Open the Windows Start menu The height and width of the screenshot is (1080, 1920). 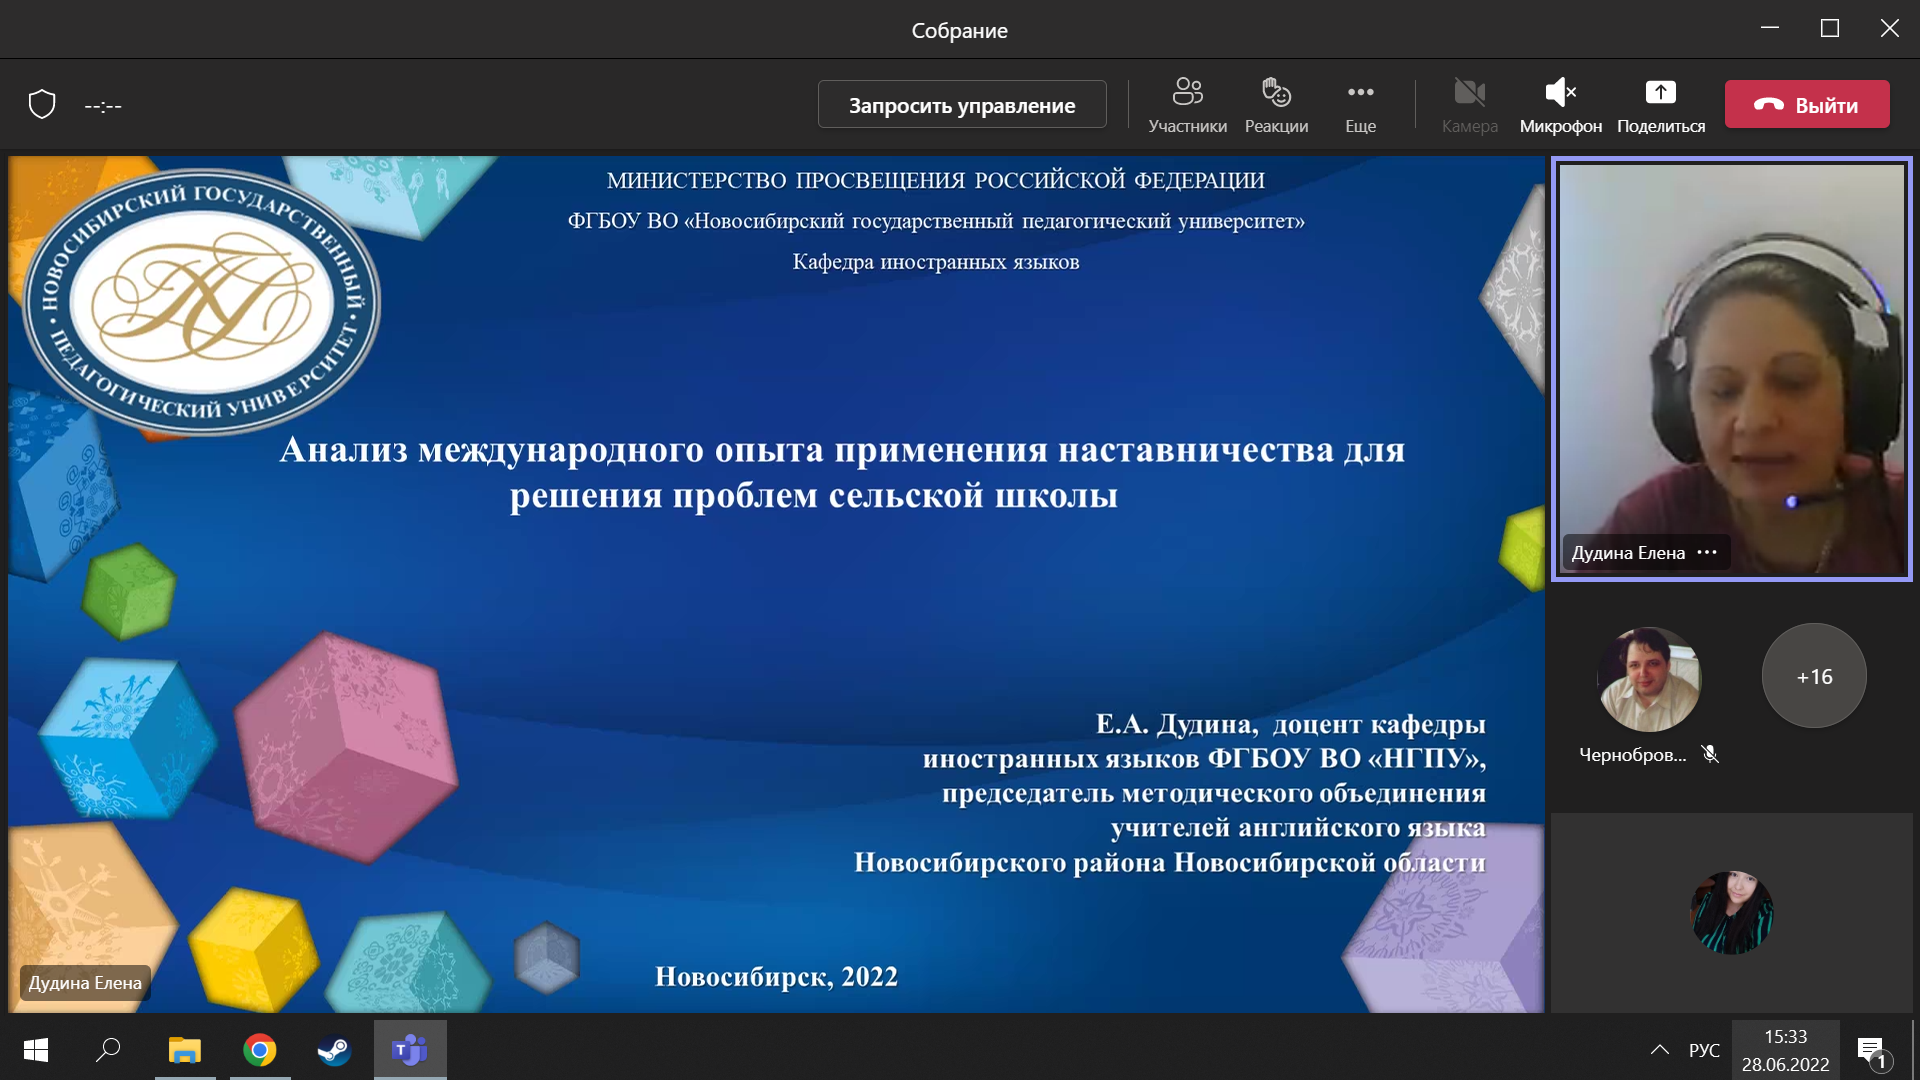coord(36,1050)
